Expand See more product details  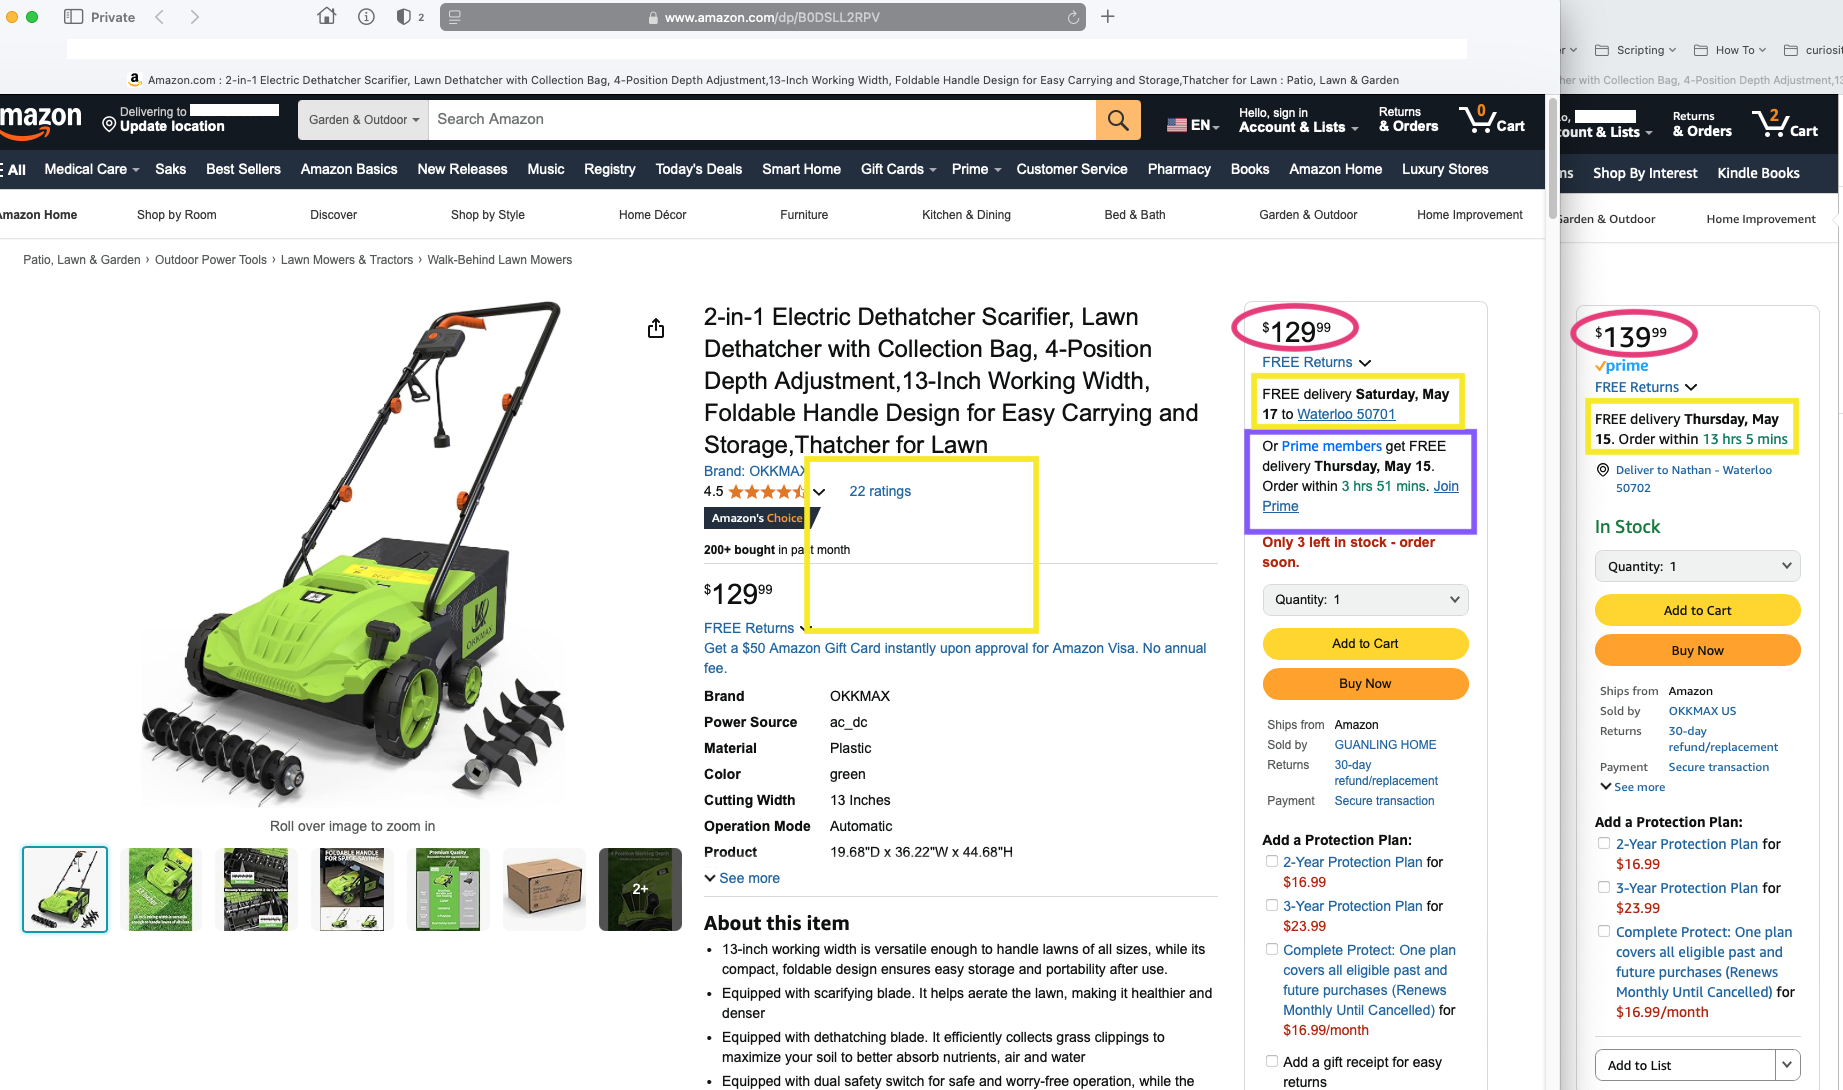click(742, 878)
